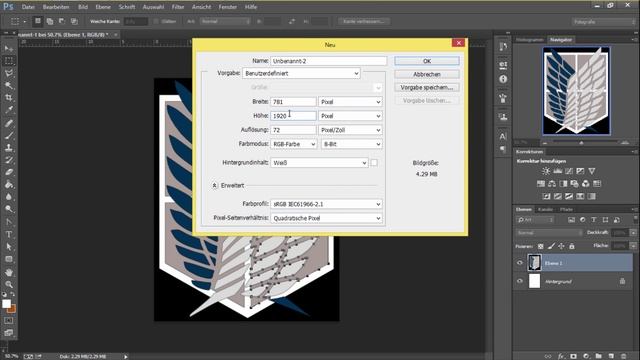The width and height of the screenshot is (640, 360).
Task: Select the Zoom tool
Action: coord(9,284)
